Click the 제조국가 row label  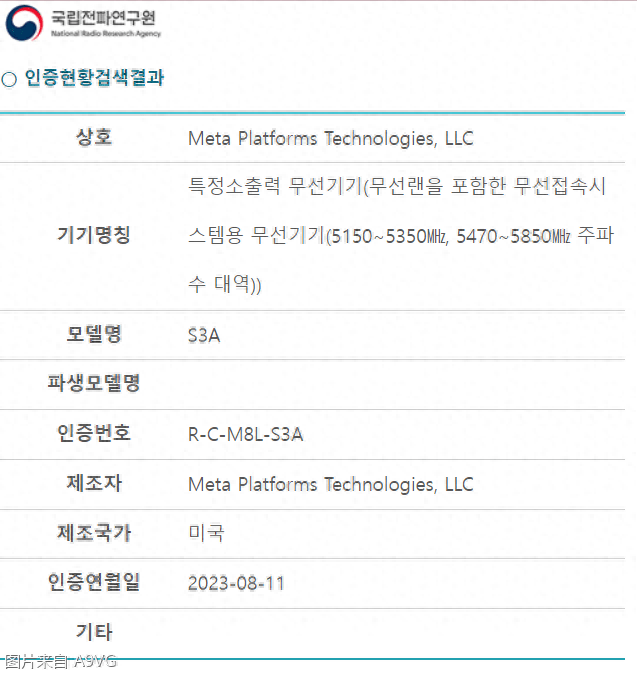pyautogui.click(x=94, y=533)
